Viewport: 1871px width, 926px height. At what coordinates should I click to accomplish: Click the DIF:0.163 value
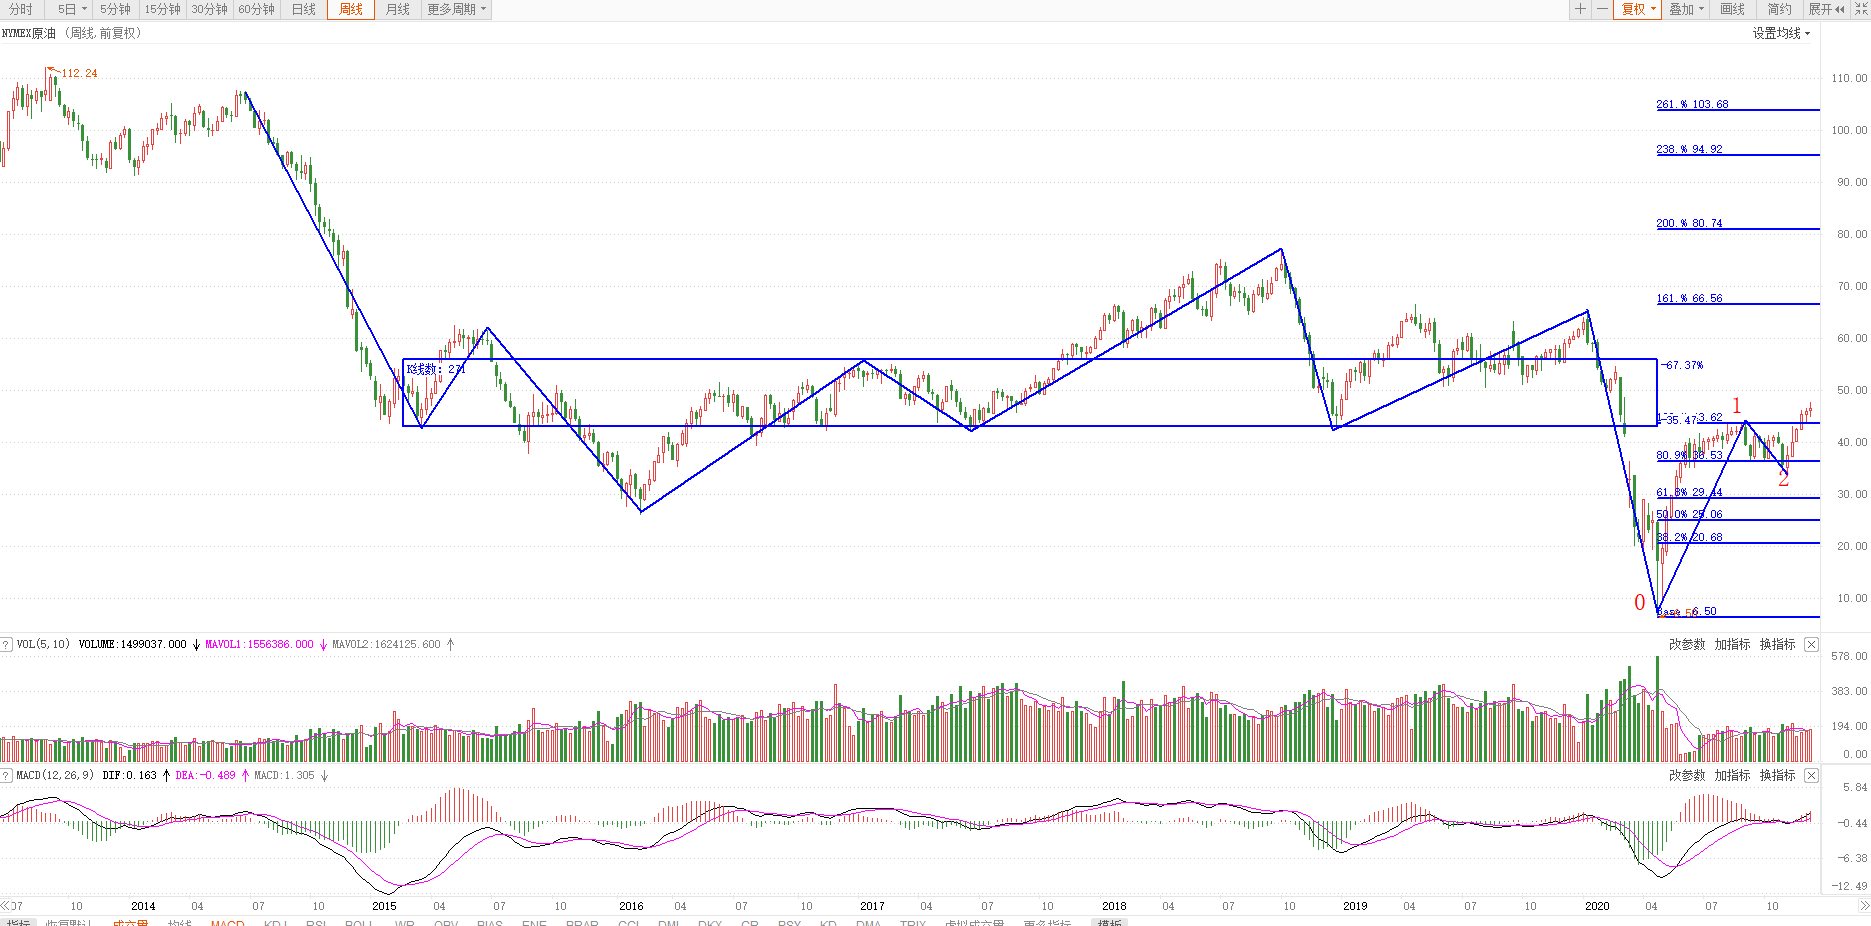pos(129,776)
